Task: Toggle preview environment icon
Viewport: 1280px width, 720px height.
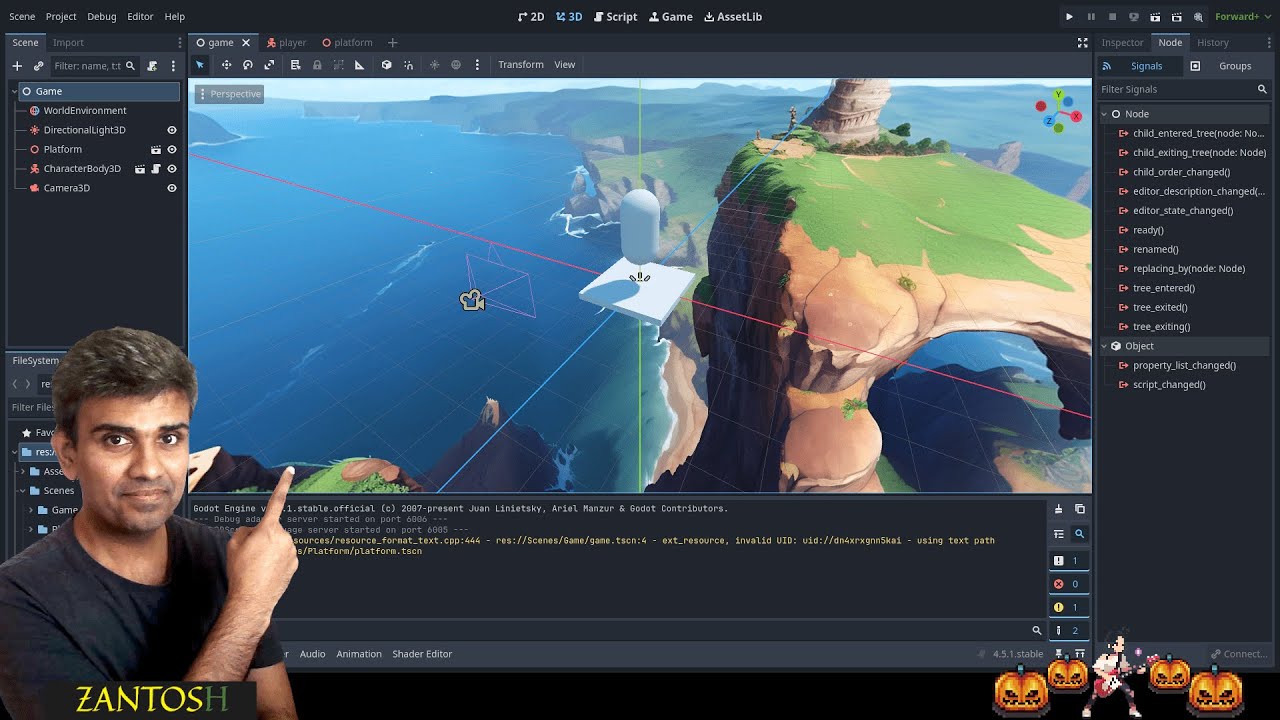Action: [x=456, y=65]
